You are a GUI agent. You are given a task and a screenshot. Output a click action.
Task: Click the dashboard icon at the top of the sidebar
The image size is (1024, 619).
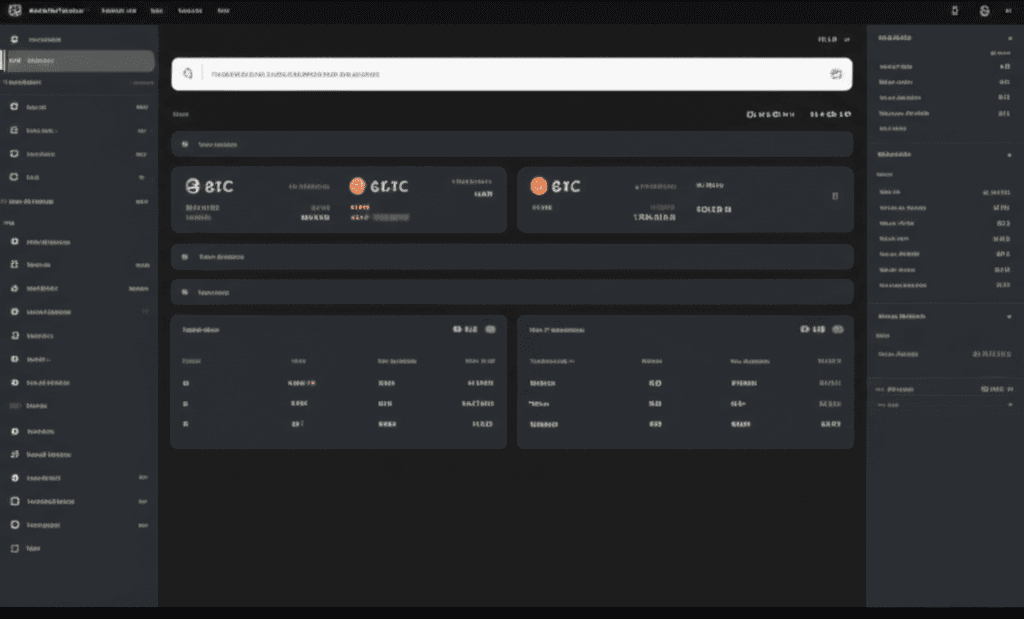(13, 37)
